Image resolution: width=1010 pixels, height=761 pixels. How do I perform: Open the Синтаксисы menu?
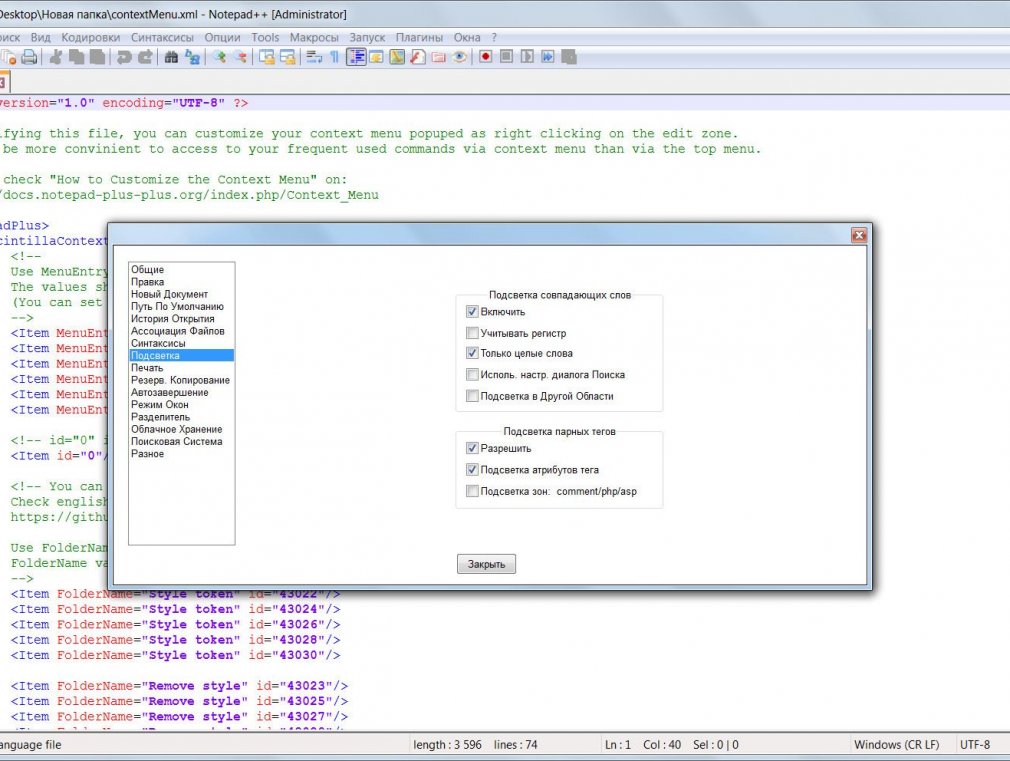click(x=162, y=37)
